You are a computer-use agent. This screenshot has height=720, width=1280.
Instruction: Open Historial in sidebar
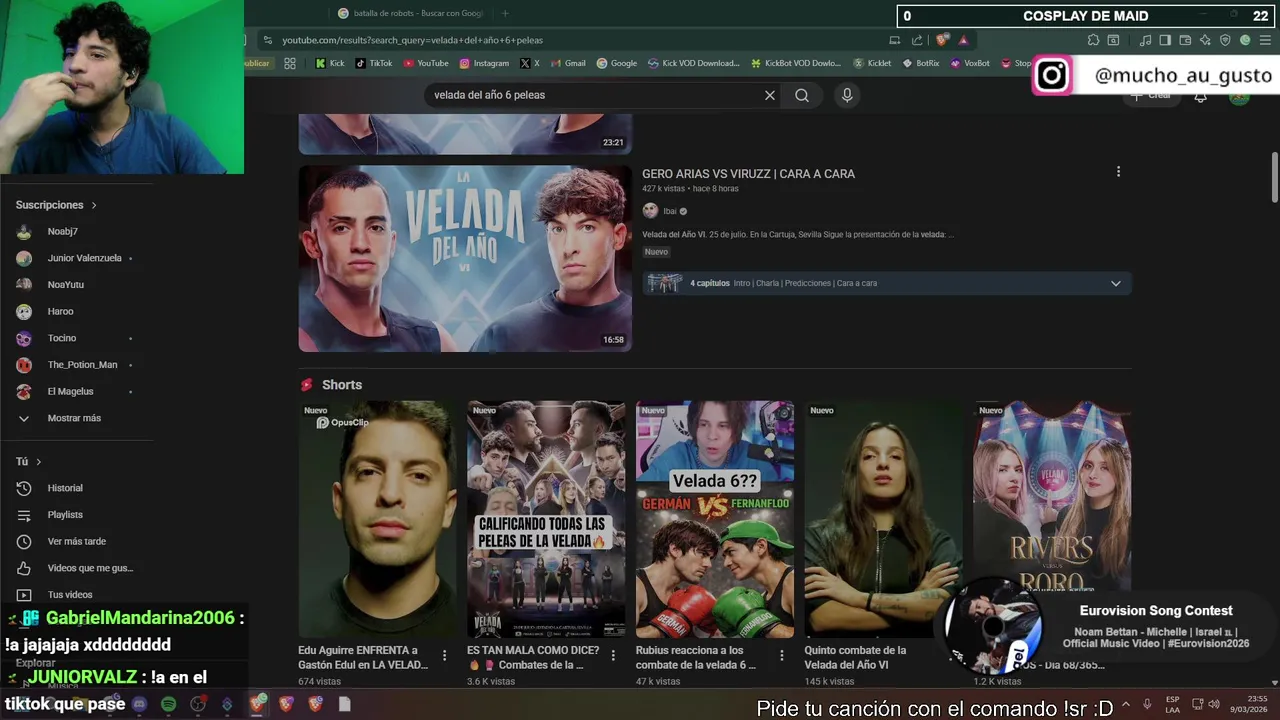click(x=65, y=488)
